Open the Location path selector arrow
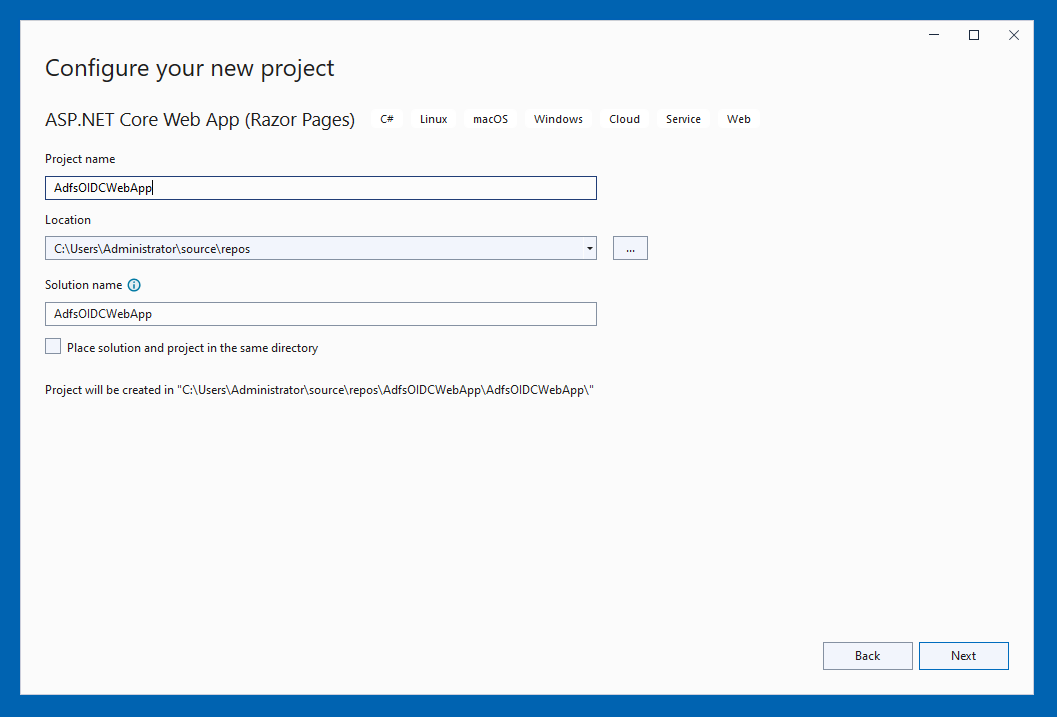 click(x=589, y=248)
